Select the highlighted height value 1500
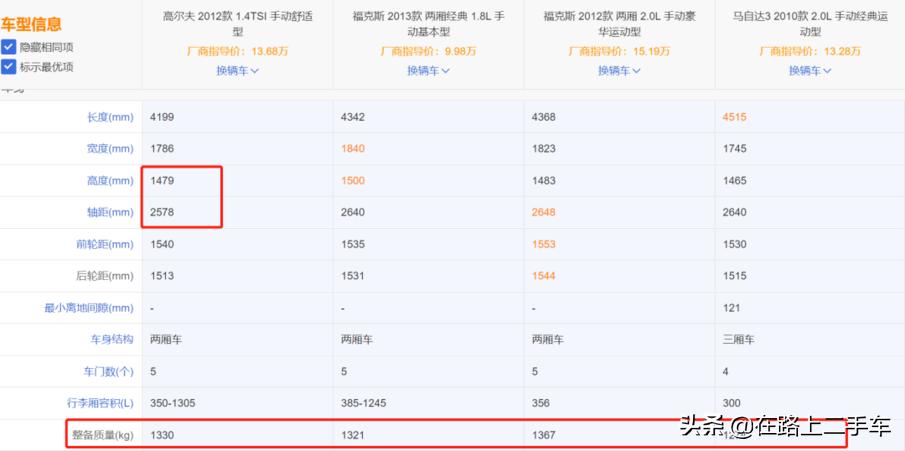Screen dimensions: 905x451 (x=353, y=181)
